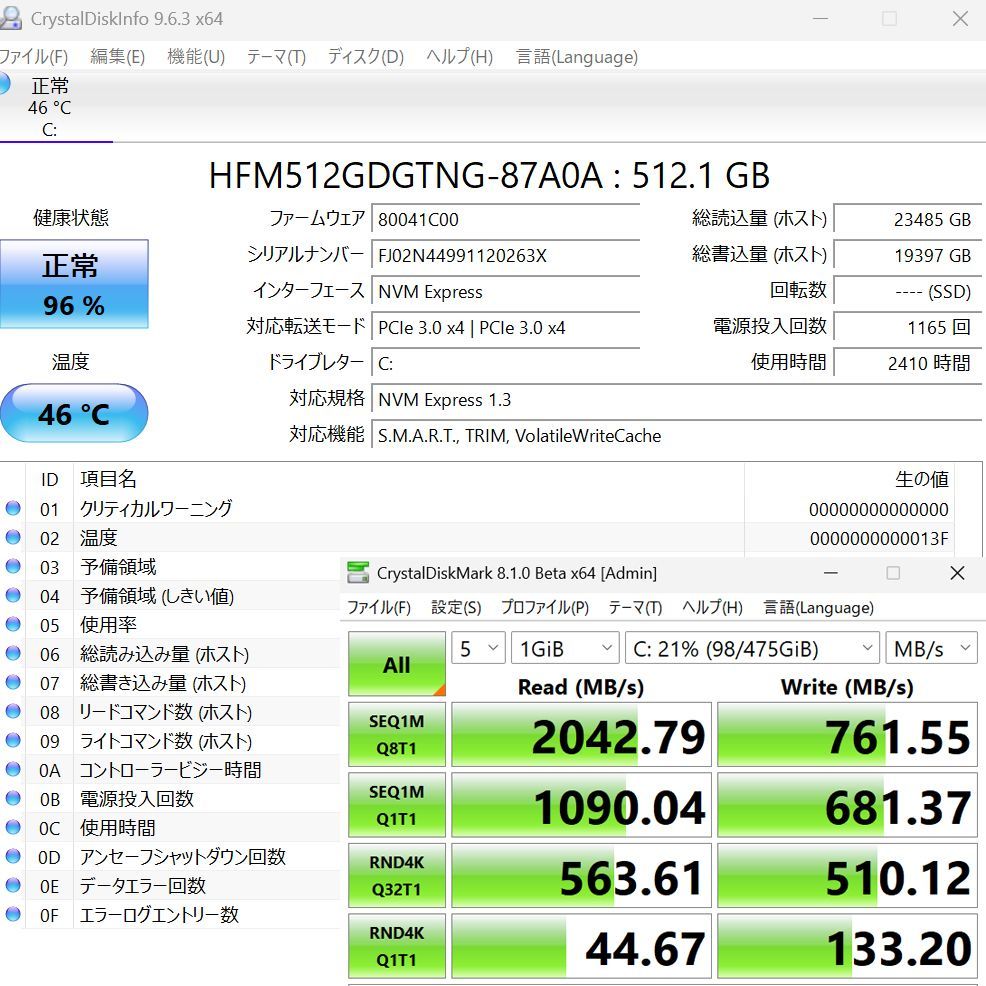Viewport: 986px width, 986px height.
Task: Open ディスク(D) menu in CrystalDiskInfo
Action: (x=365, y=57)
